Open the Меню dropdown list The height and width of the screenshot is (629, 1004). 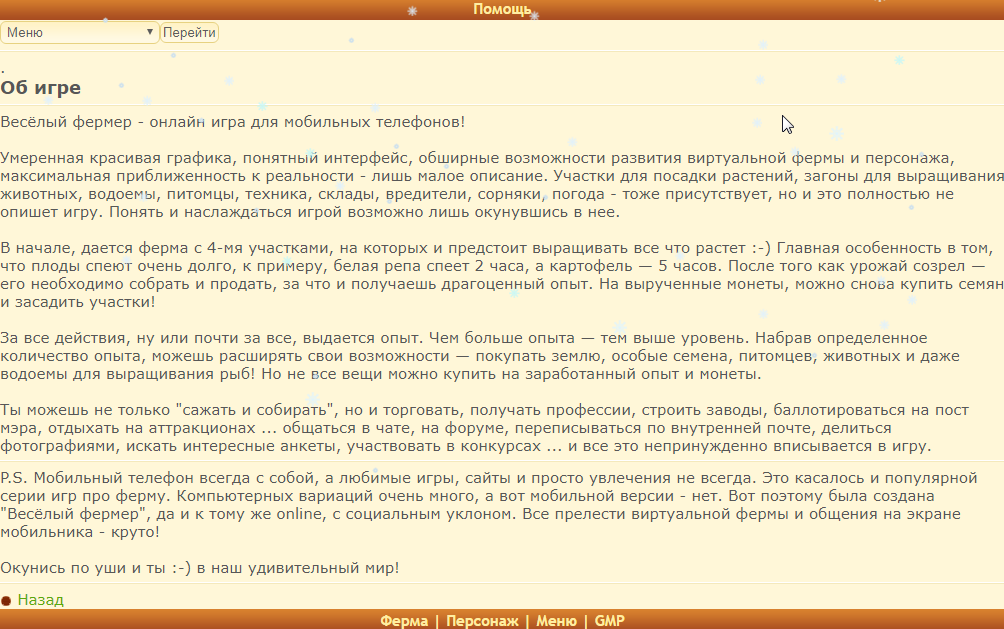pyautogui.click(x=80, y=32)
